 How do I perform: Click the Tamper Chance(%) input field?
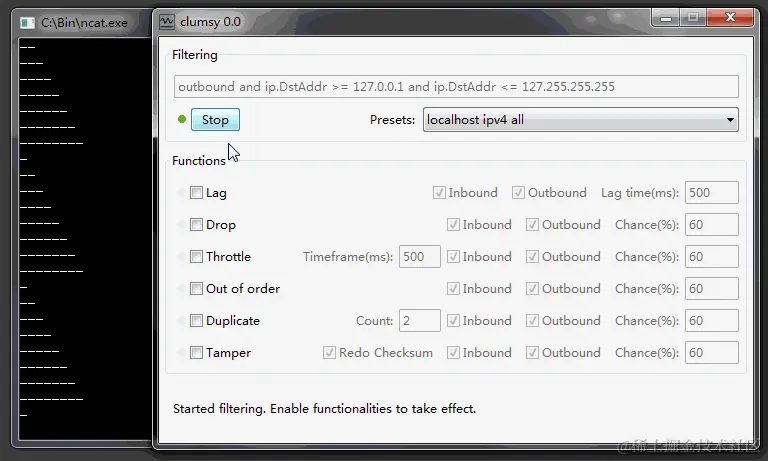pos(712,352)
